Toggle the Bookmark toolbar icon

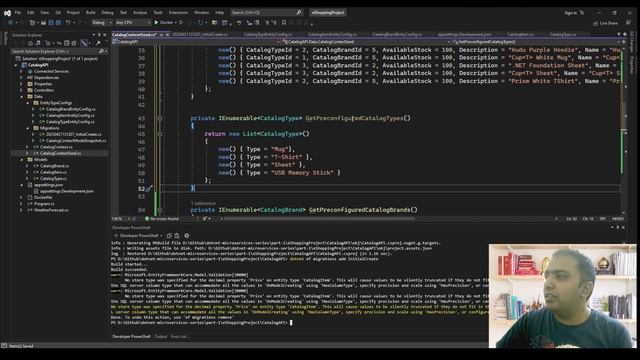[x=284, y=23]
